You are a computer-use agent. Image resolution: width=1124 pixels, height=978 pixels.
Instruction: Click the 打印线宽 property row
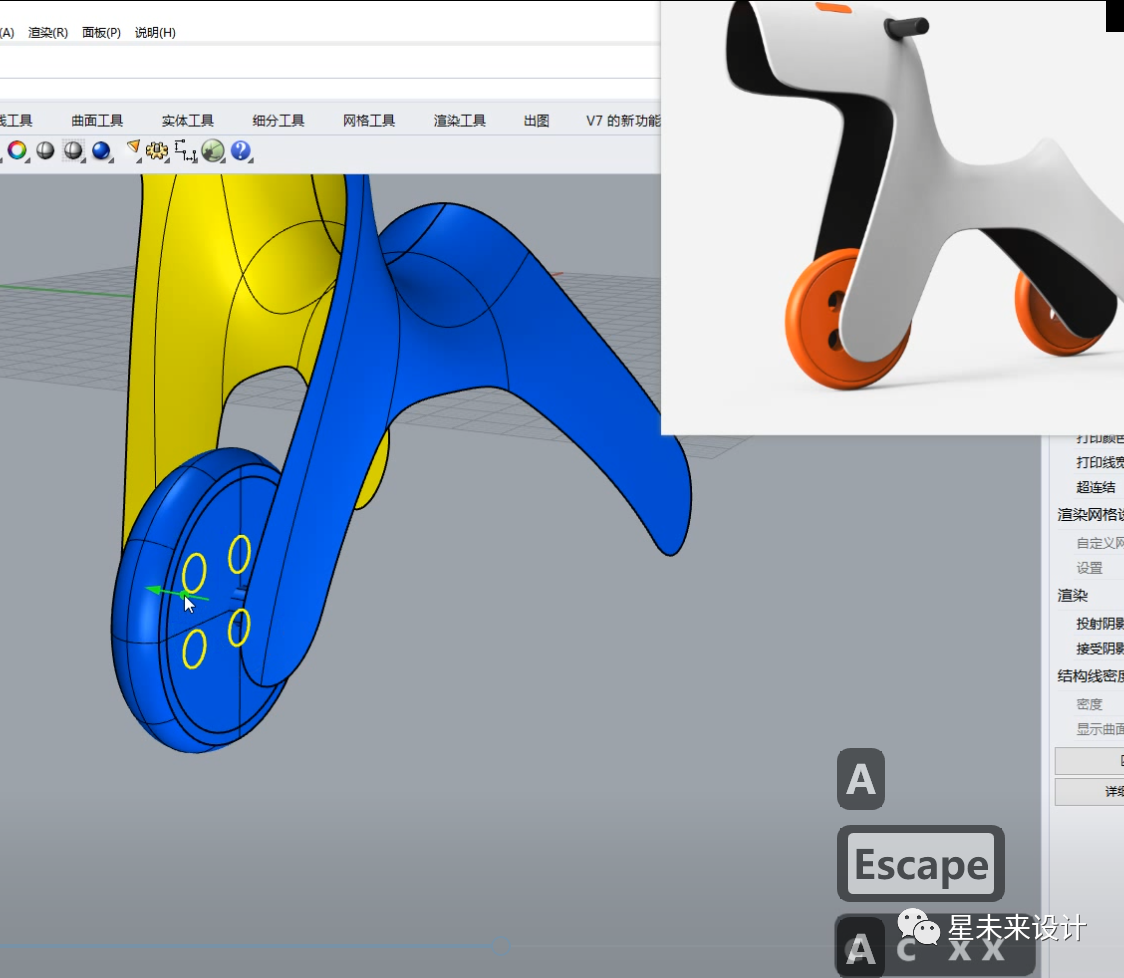(x=1100, y=462)
